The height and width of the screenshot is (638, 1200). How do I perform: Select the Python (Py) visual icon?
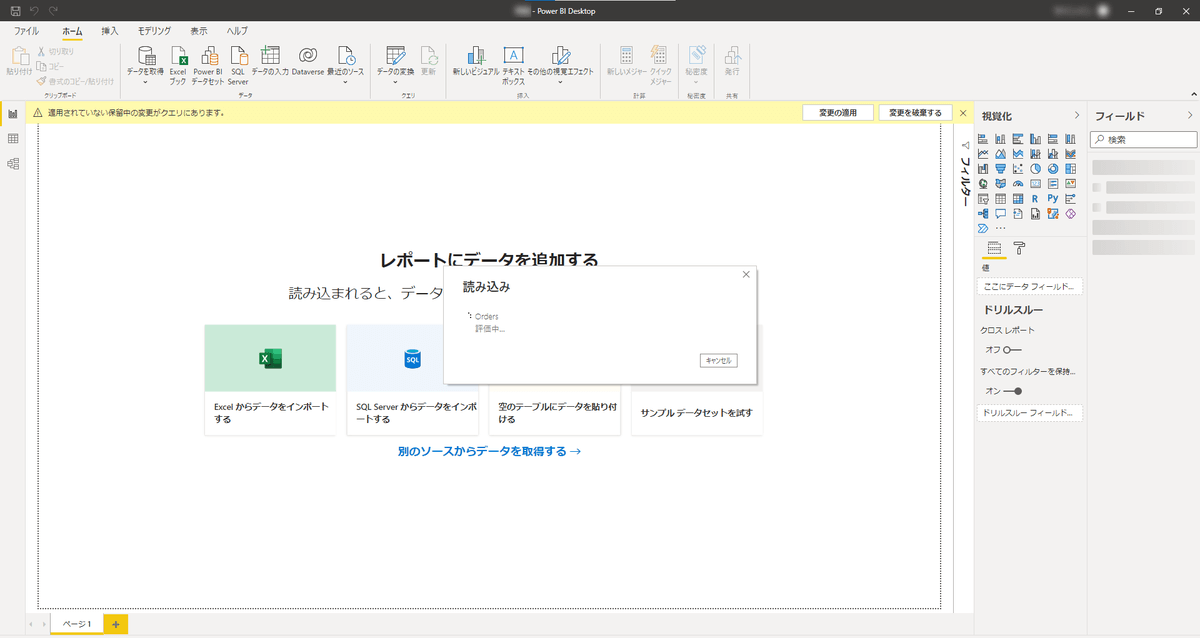tap(1052, 199)
